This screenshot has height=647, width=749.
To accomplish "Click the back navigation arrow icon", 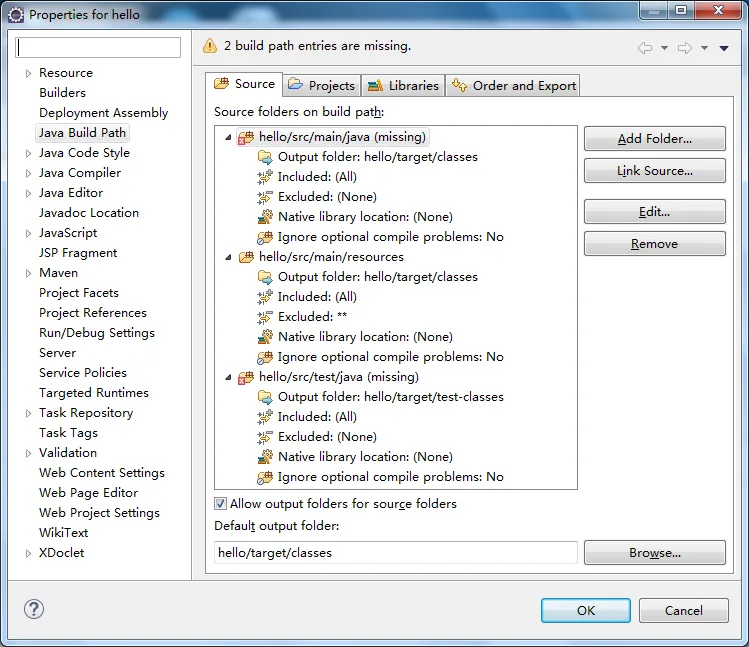I will point(645,48).
